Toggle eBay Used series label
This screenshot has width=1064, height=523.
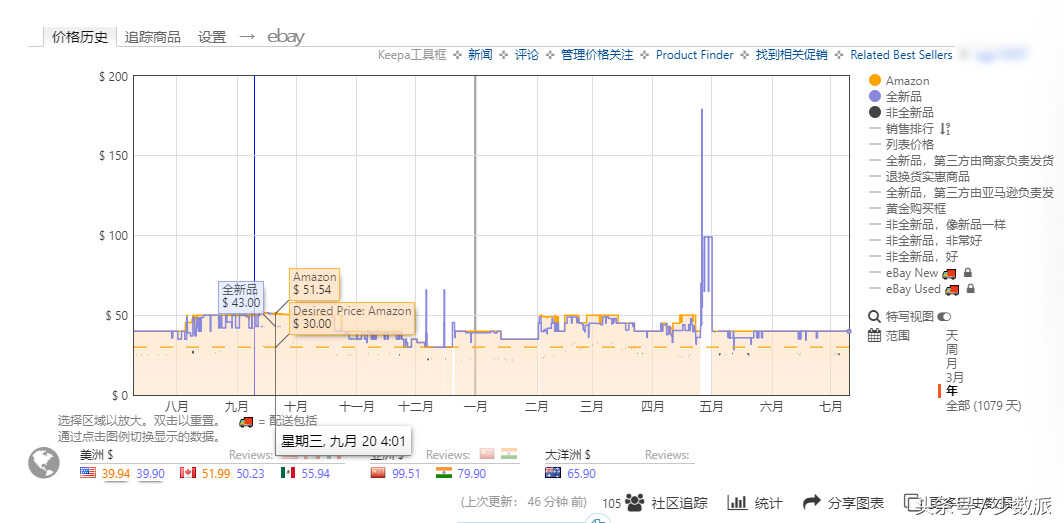pyautogui.click(x=913, y=290)
